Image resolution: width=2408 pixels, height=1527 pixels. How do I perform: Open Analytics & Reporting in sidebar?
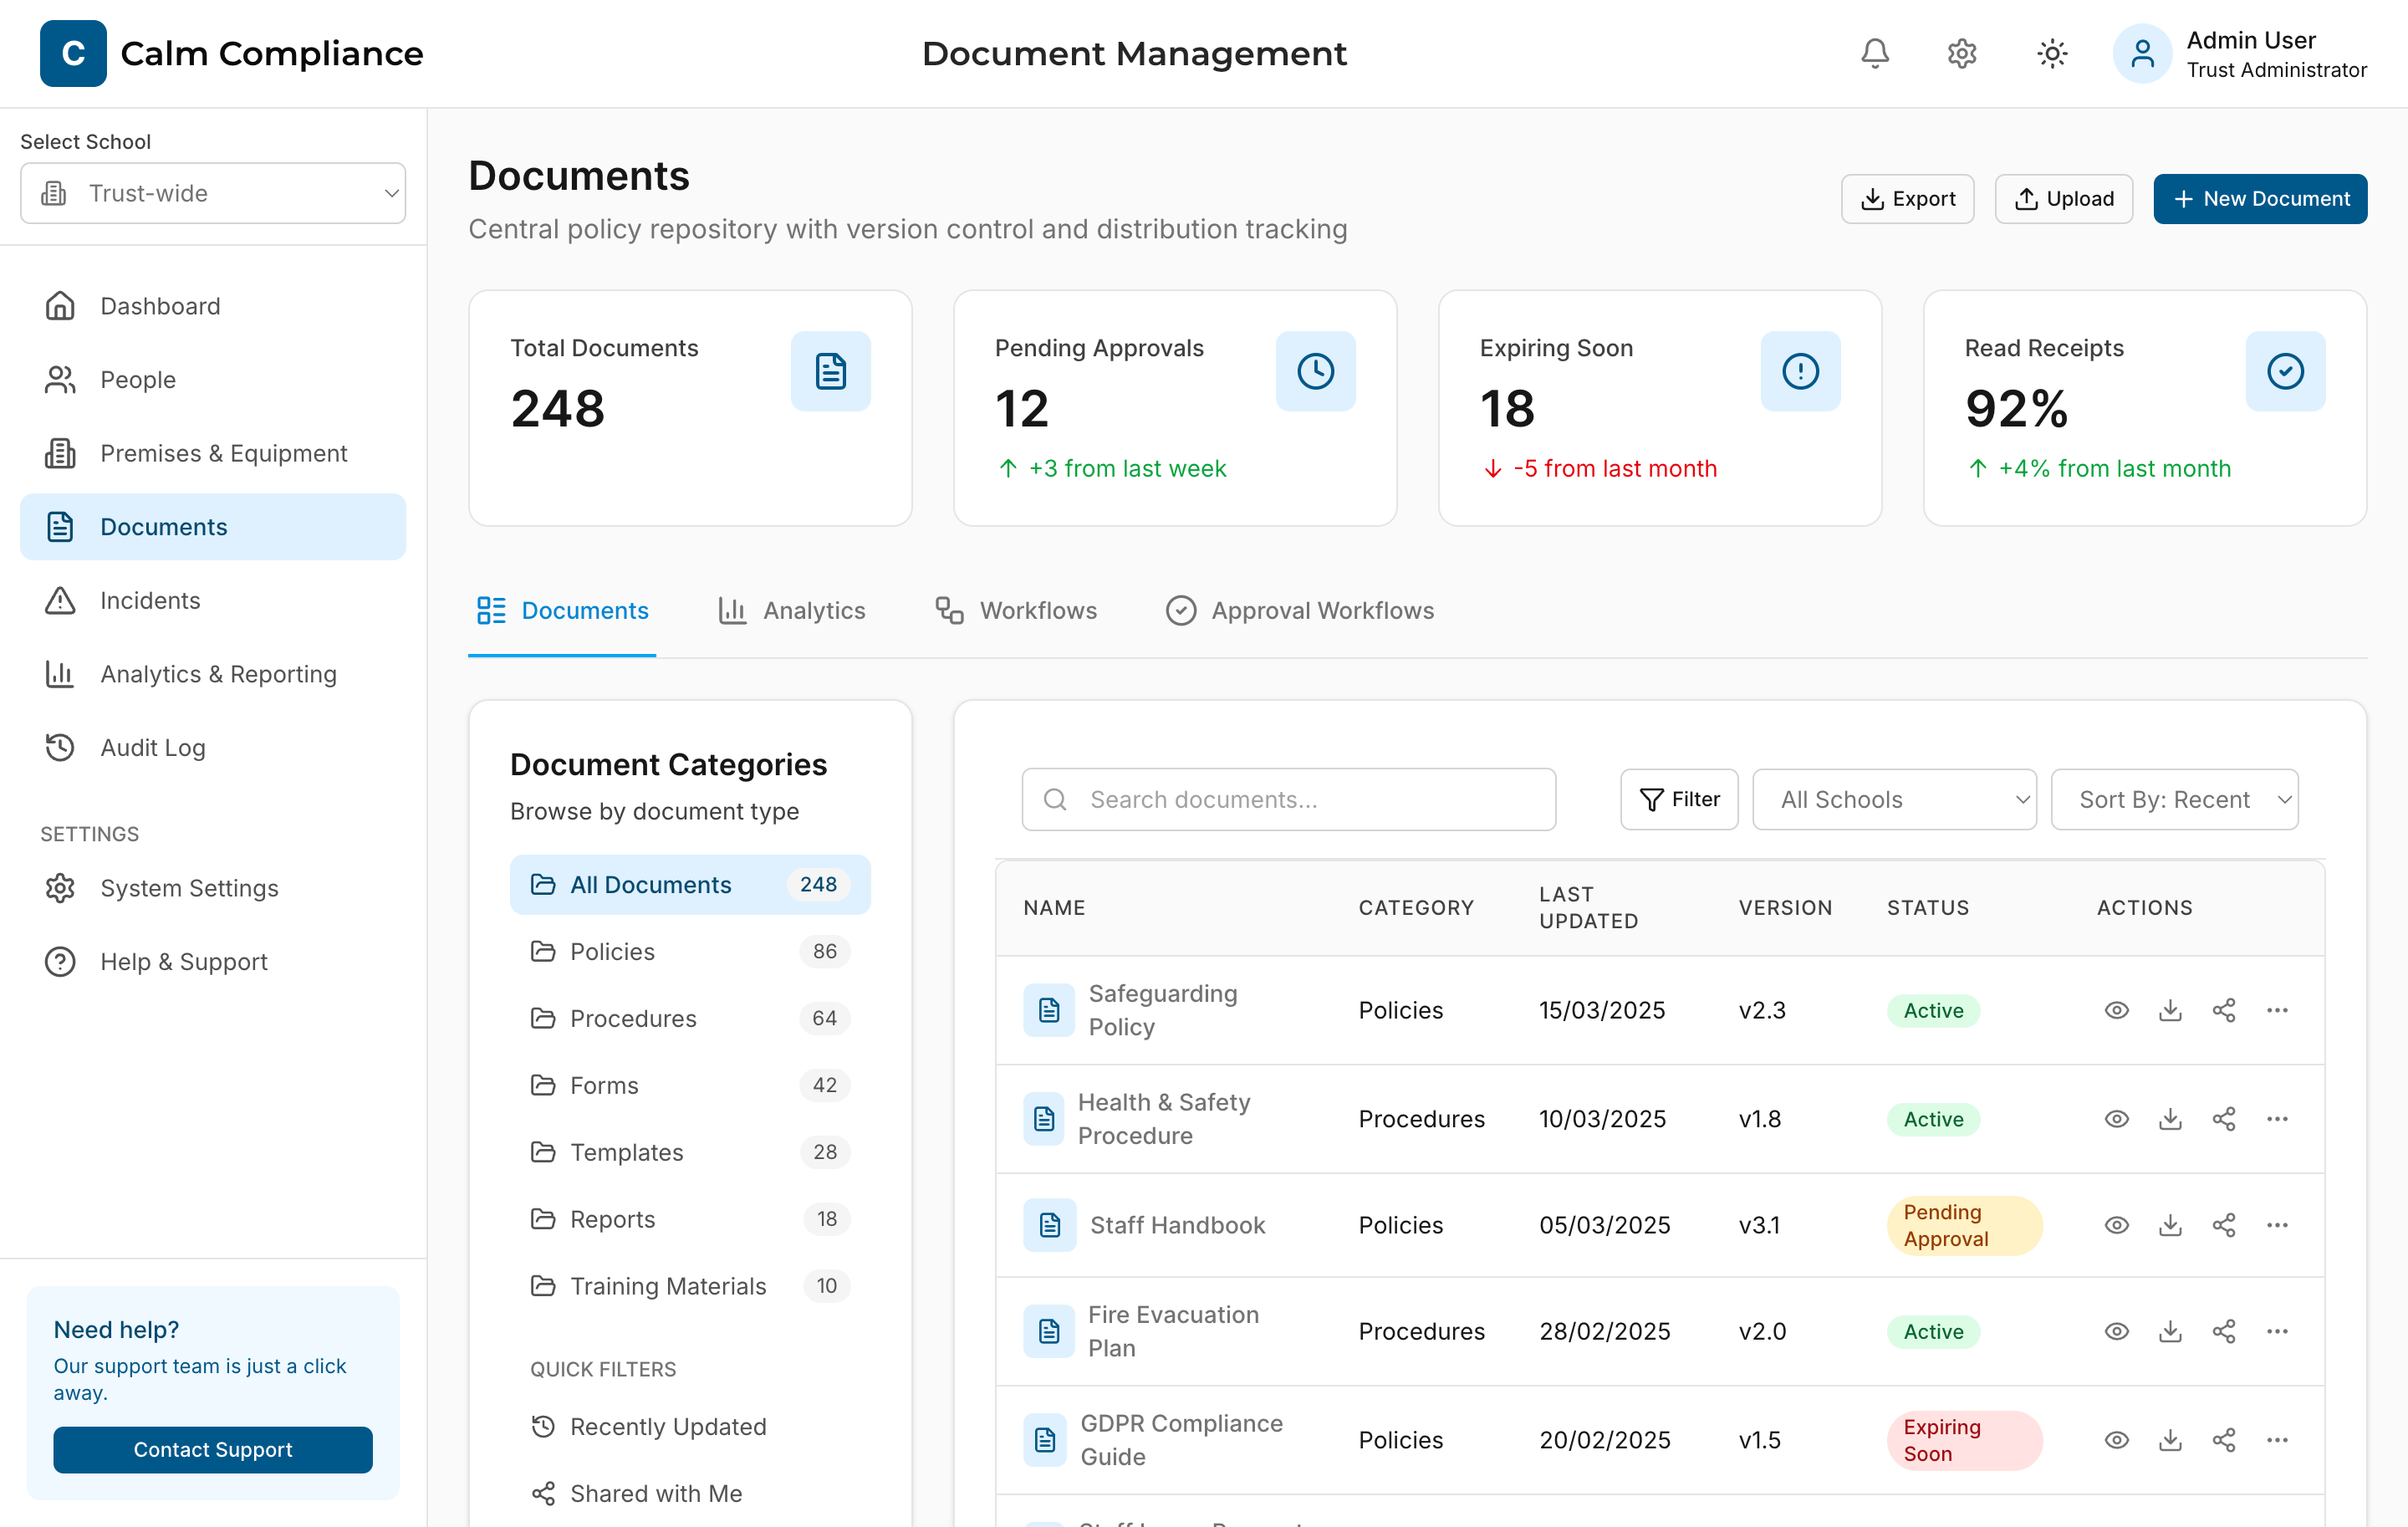pos(213,673)
